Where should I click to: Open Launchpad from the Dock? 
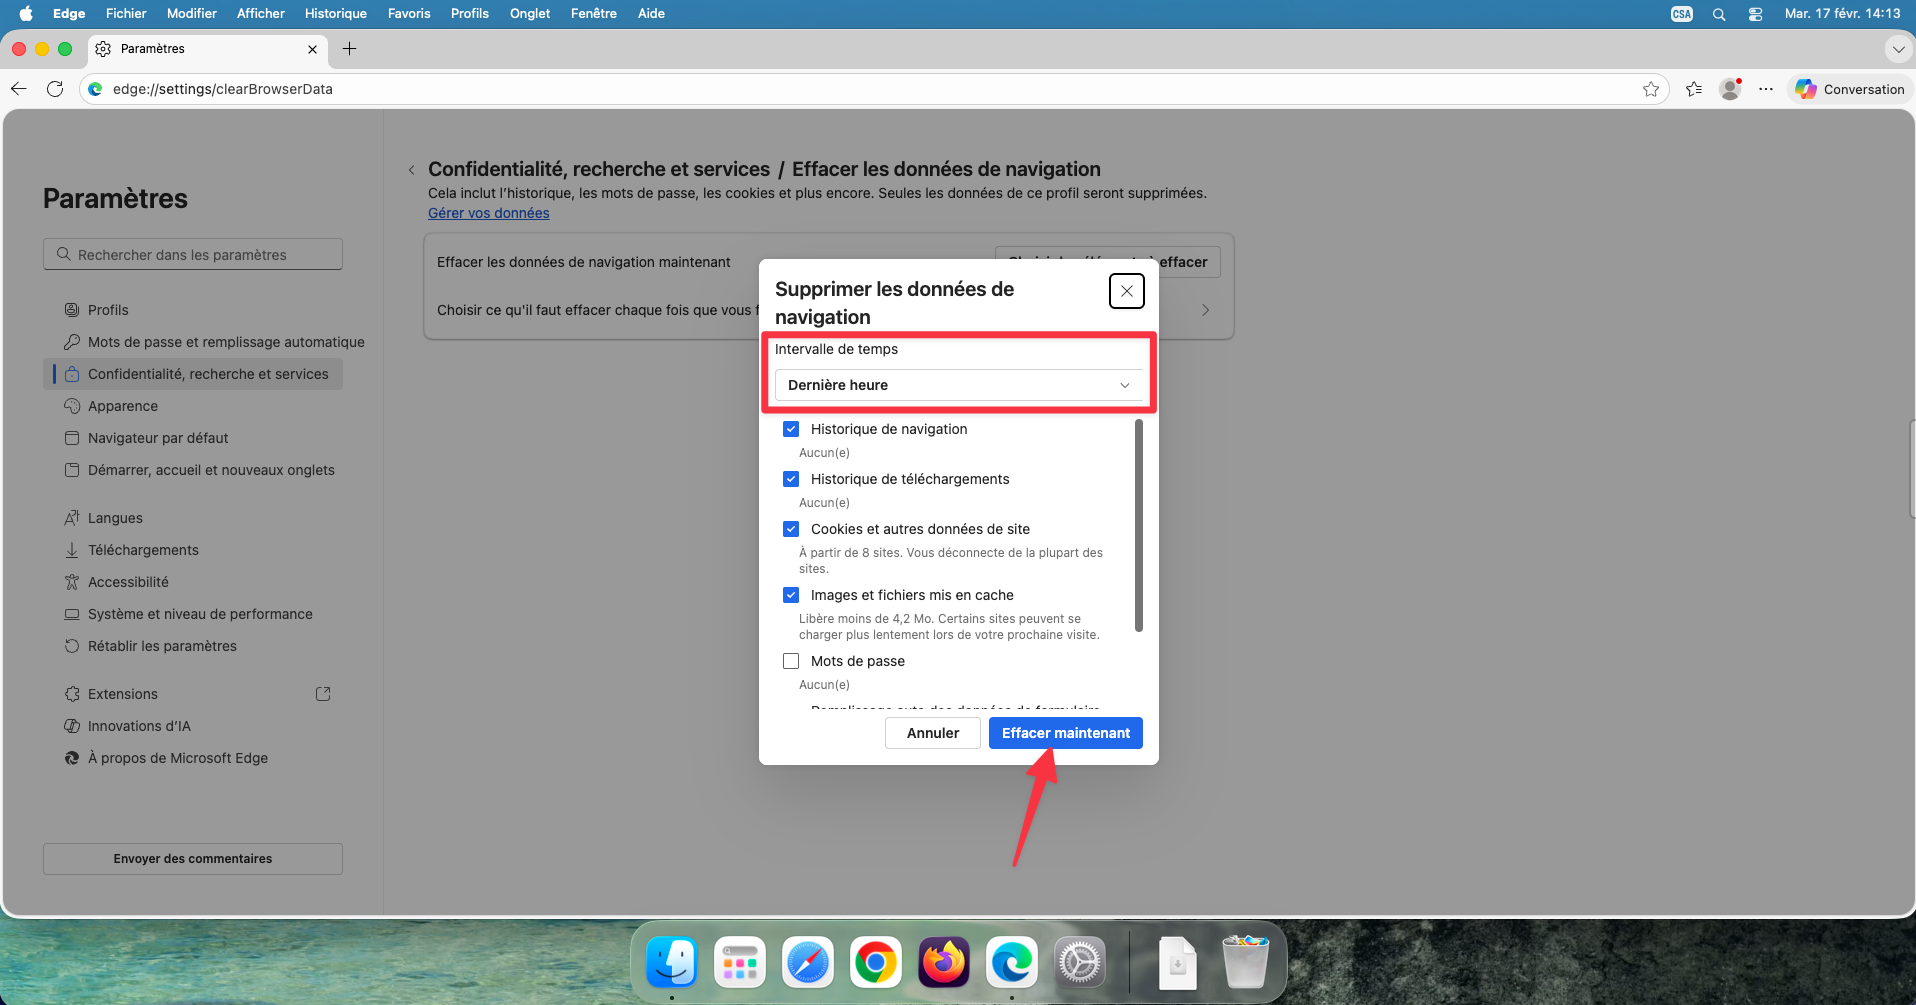click(740, 963)
